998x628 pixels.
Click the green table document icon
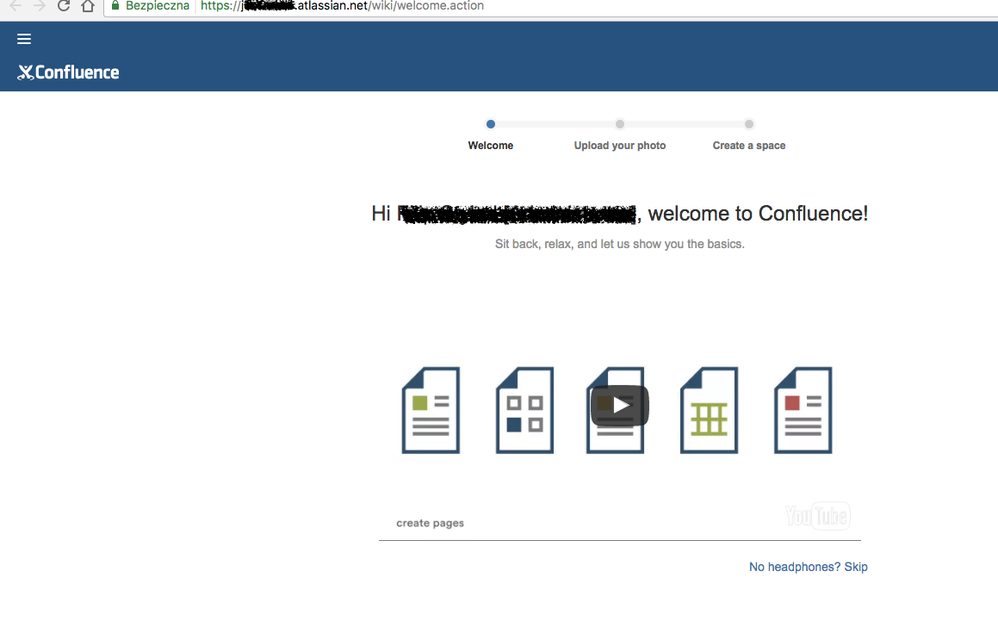[x=709, y=410]
